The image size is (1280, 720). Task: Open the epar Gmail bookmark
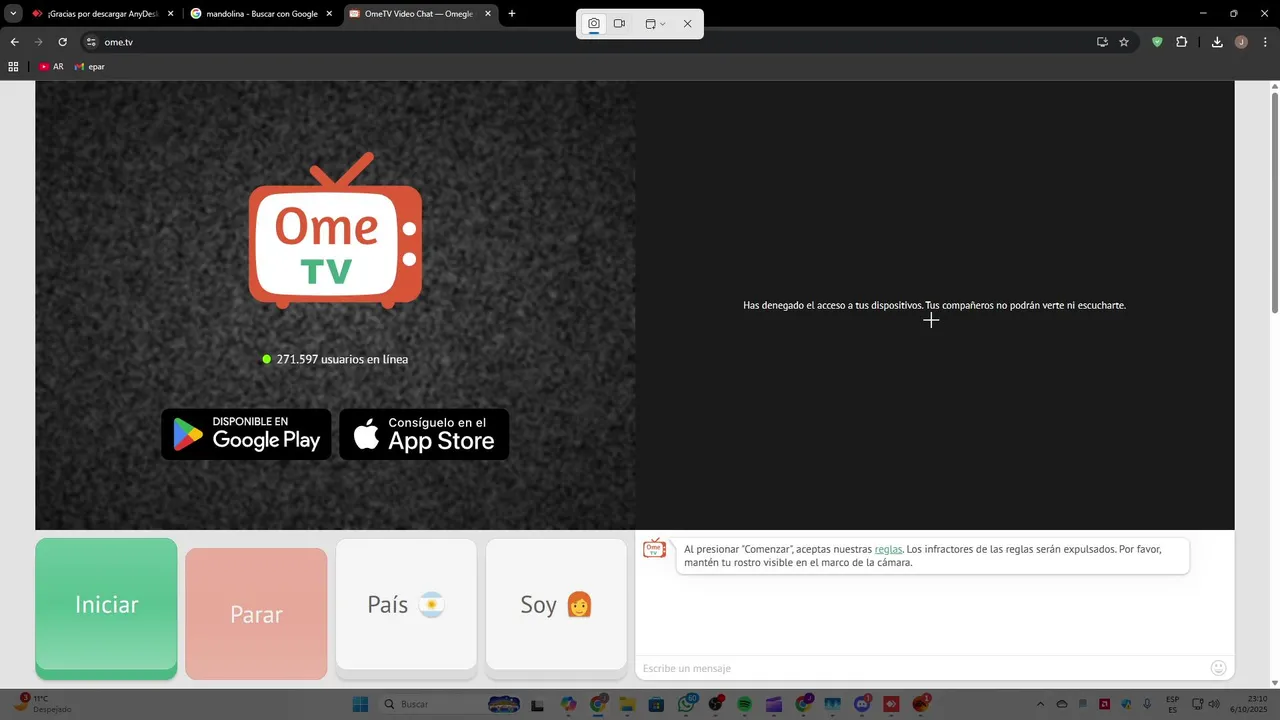pos(90,67)
